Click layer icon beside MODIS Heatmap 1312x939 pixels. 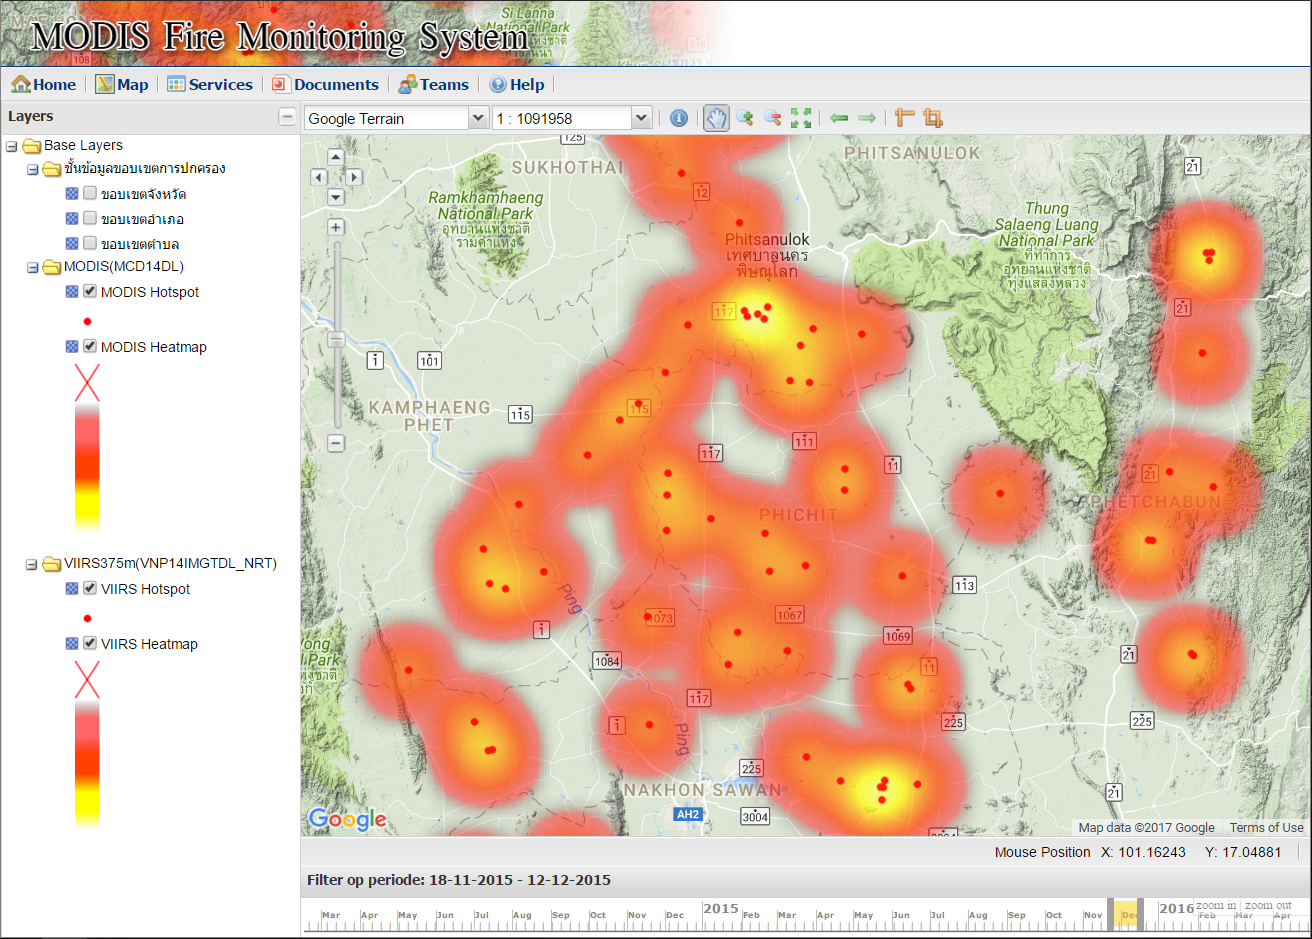pyautogui.click(x=72, y=347)
